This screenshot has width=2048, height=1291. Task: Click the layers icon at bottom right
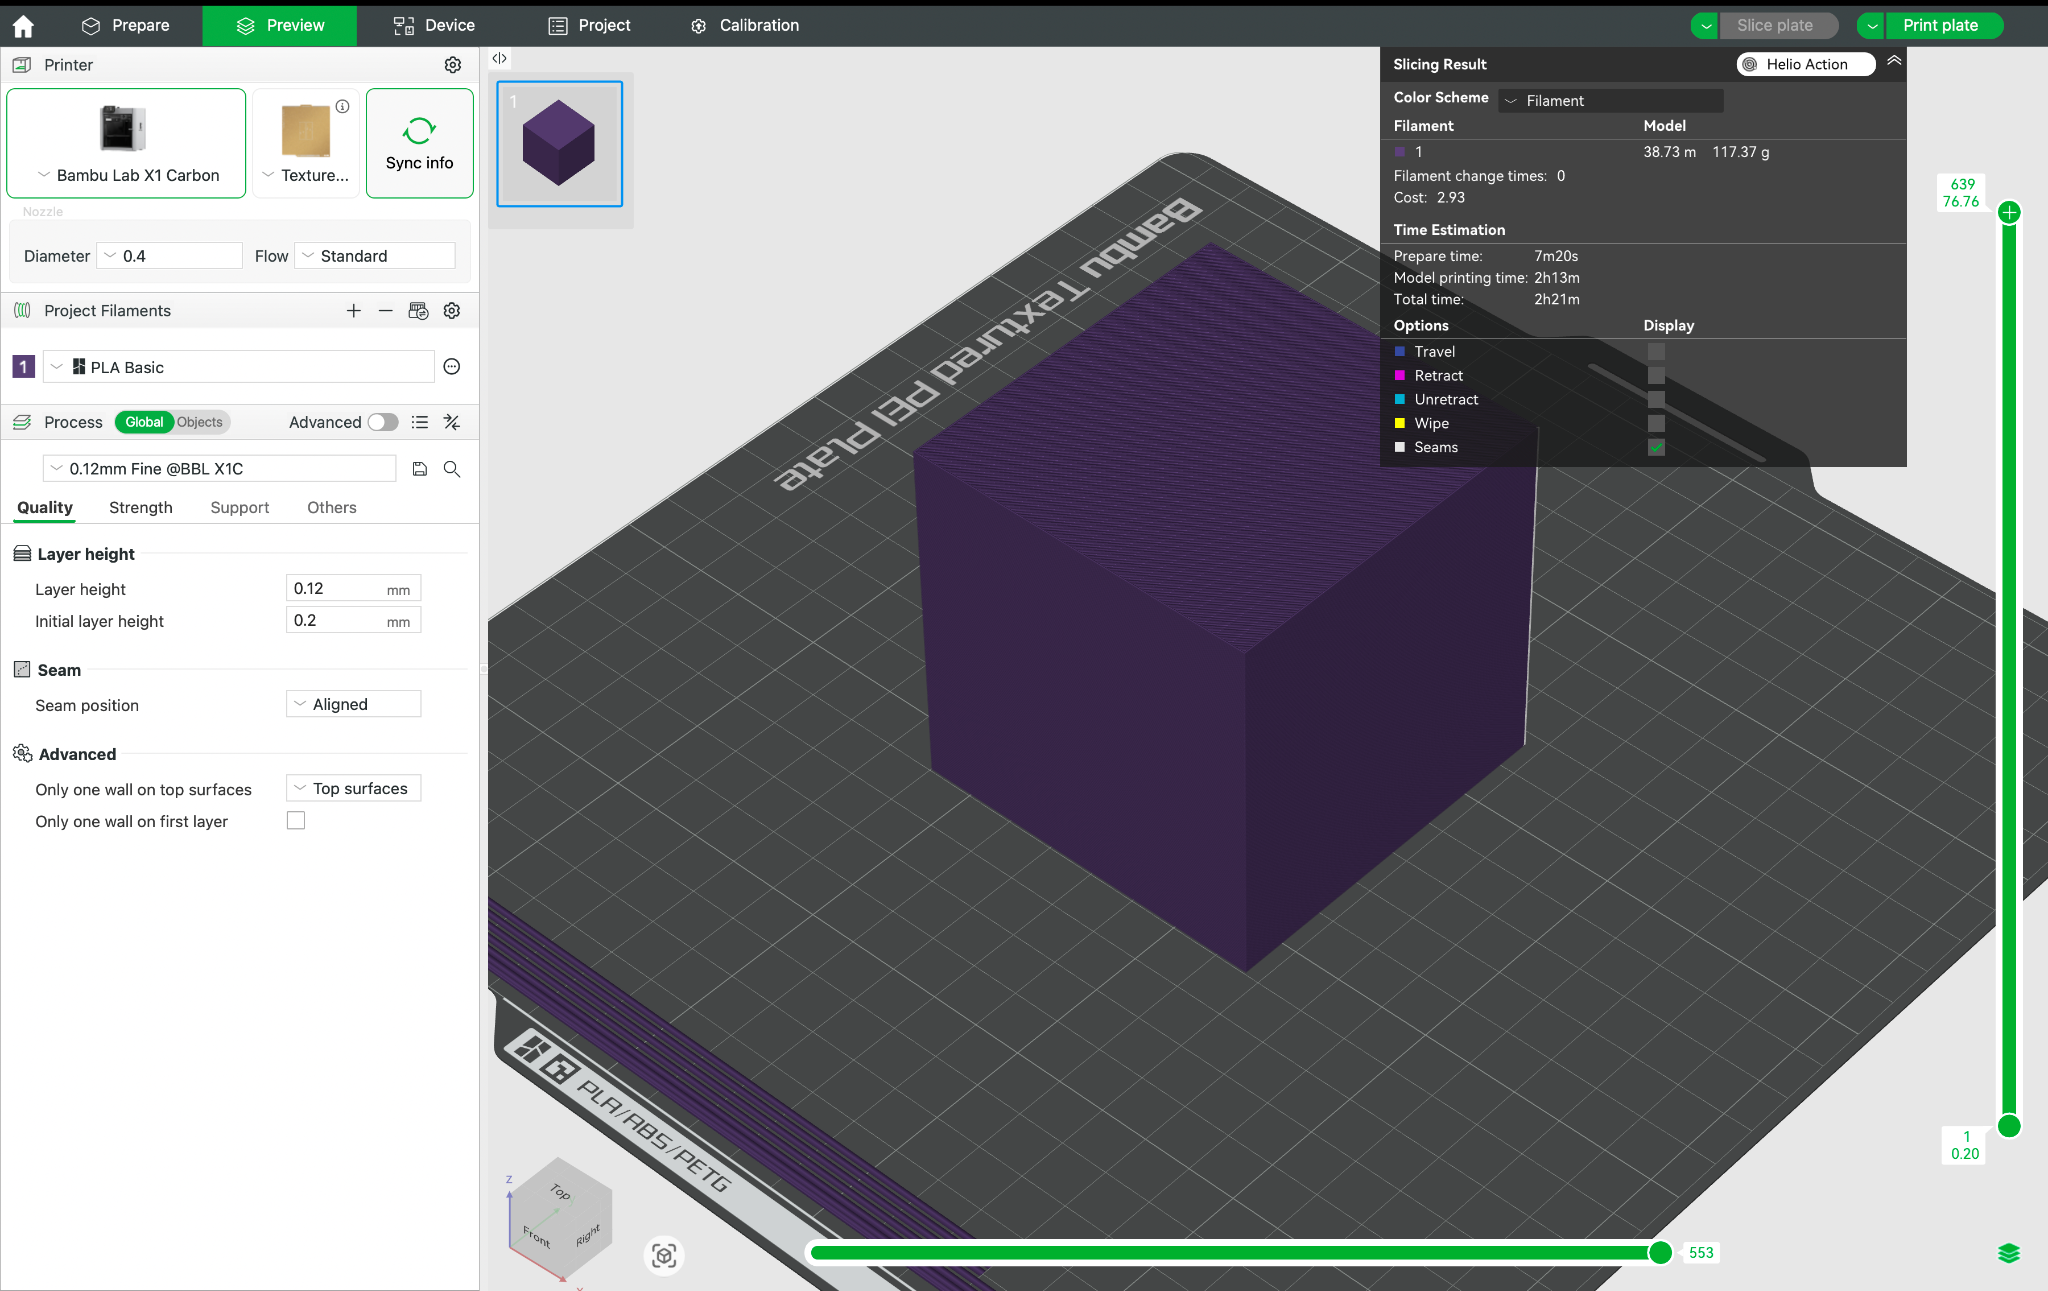[2009, 1253]
